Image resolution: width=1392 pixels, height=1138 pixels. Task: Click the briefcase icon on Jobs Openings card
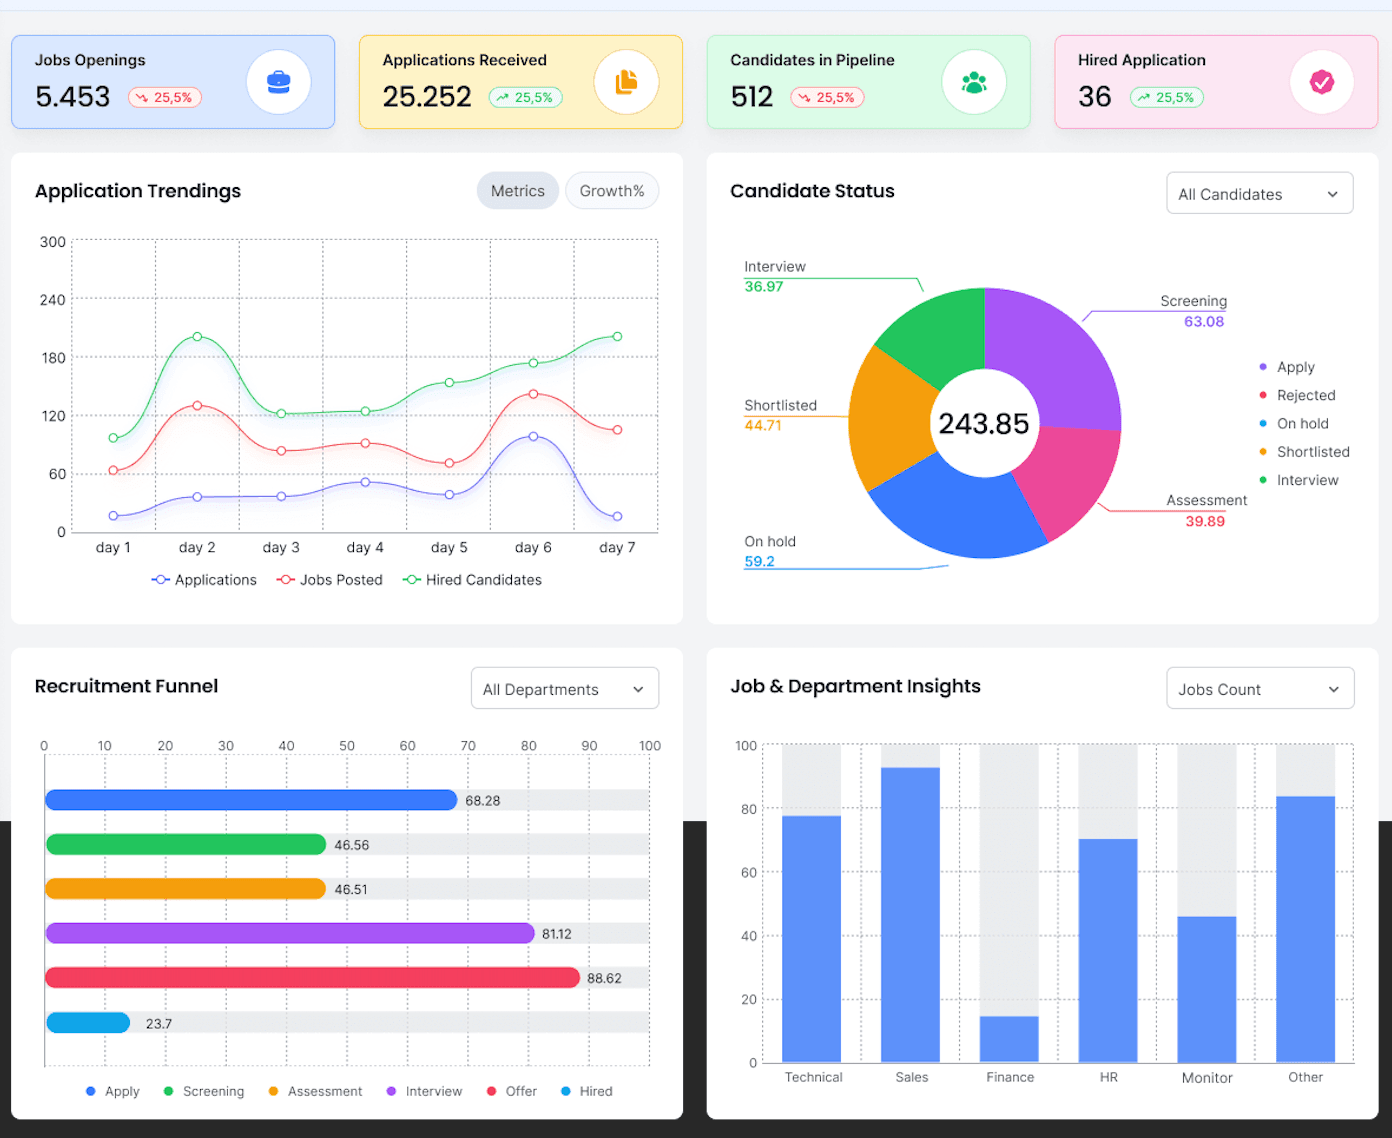point(279,82)
